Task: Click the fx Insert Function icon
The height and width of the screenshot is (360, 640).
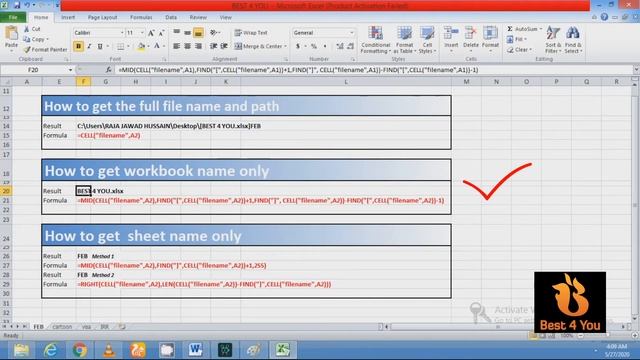Action: (108, 70)
